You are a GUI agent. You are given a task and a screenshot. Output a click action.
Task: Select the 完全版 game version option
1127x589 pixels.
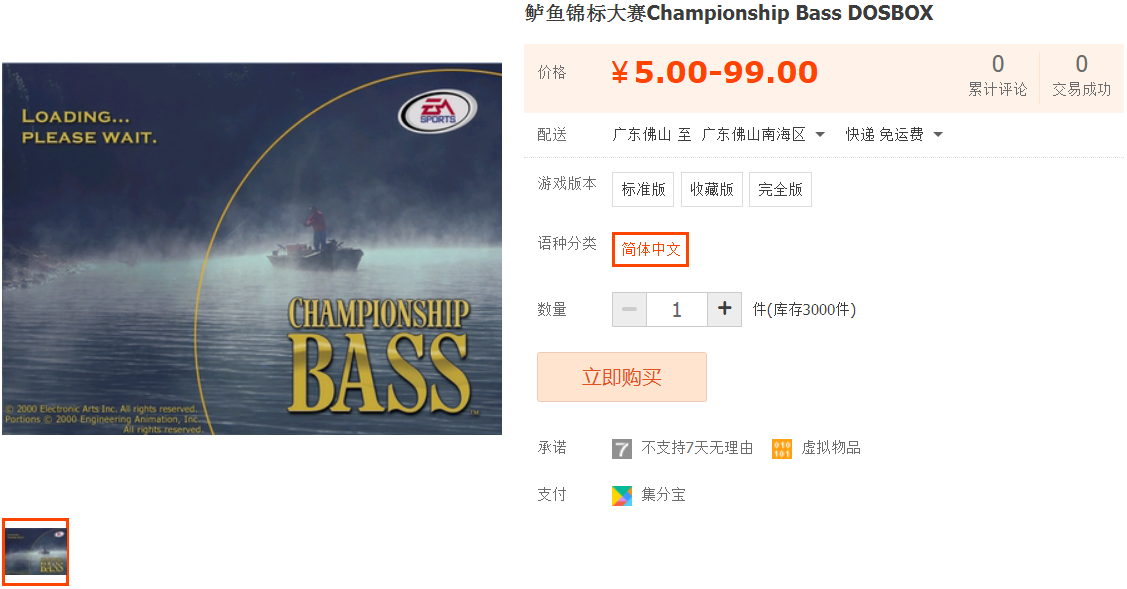(x=781, y=189)
